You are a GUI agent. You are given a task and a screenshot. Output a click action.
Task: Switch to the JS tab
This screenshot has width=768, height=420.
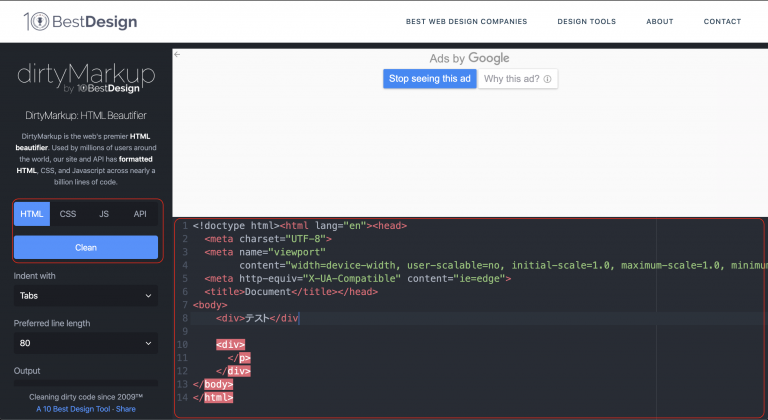click(x=104, y=214)
